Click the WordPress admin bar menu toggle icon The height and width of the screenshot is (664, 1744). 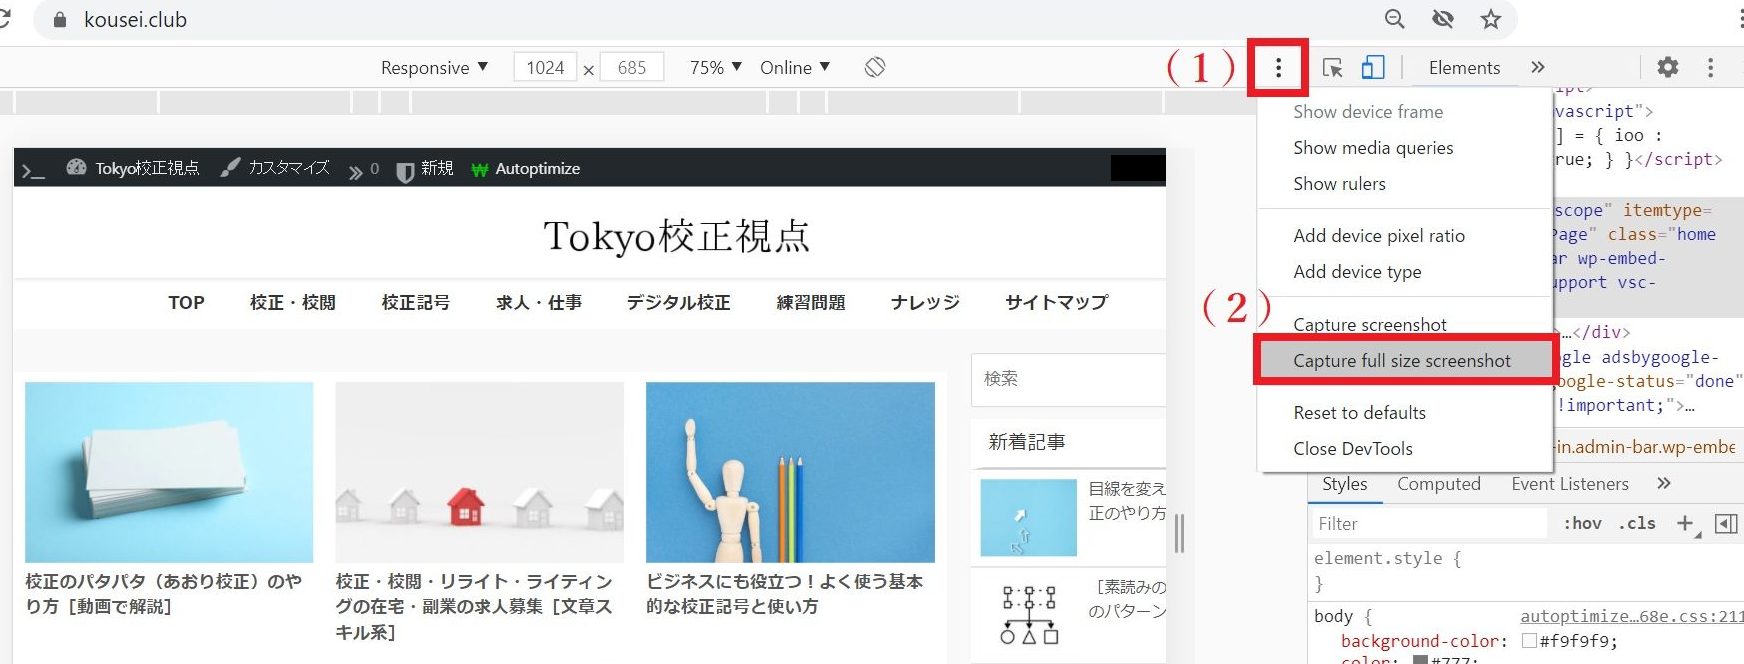point(33,170)
